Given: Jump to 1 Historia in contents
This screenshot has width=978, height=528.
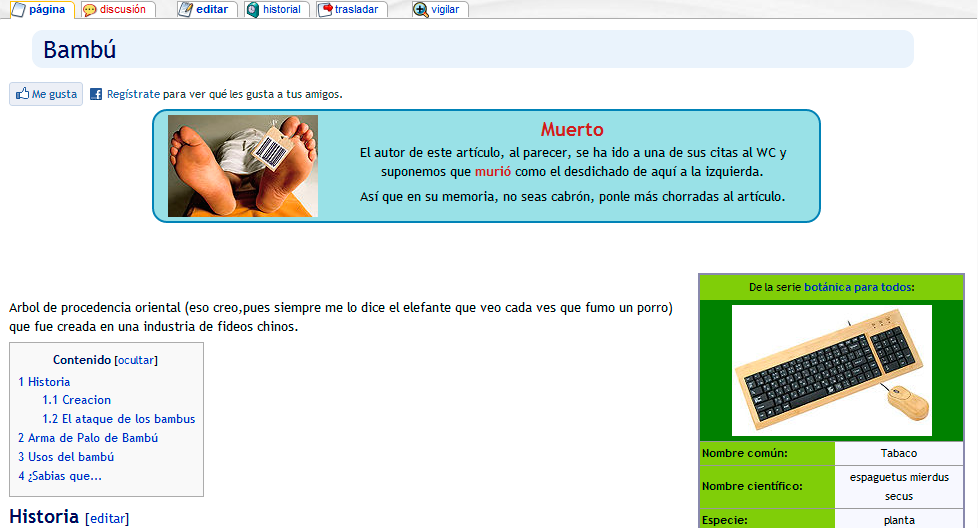Looking at the screenshot, I should pos(44,382).
